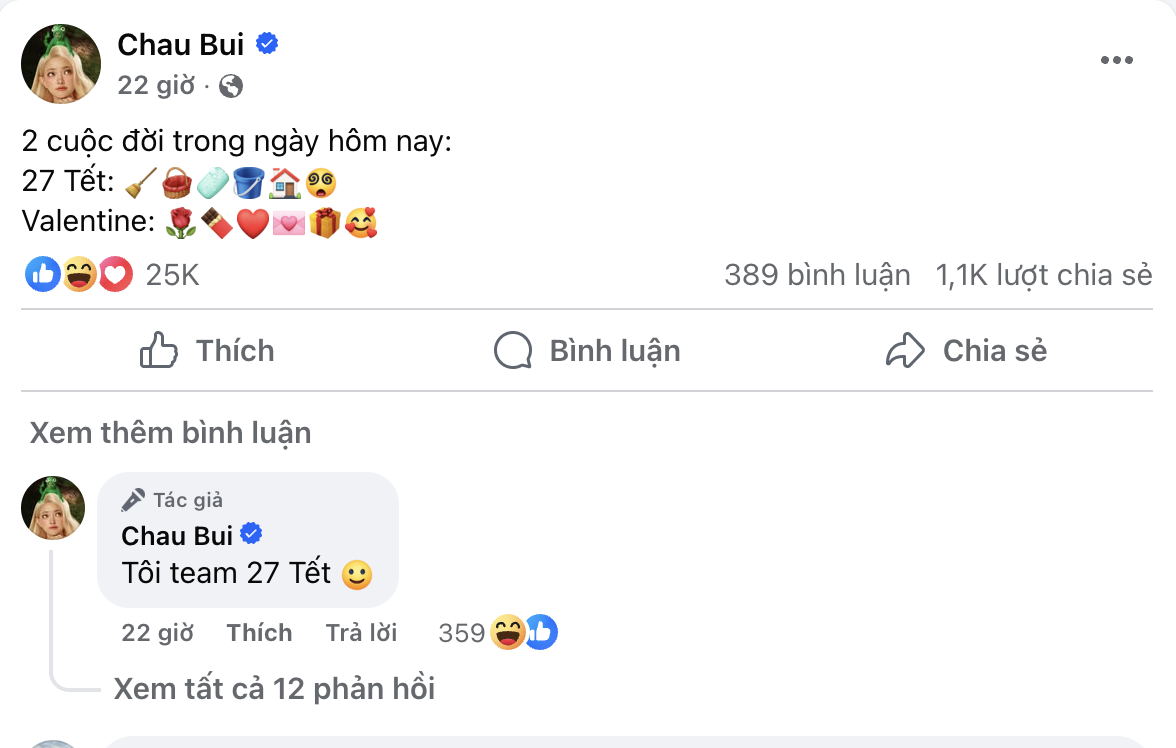
Task: Click the globe public audience icon
Action: 232,87
